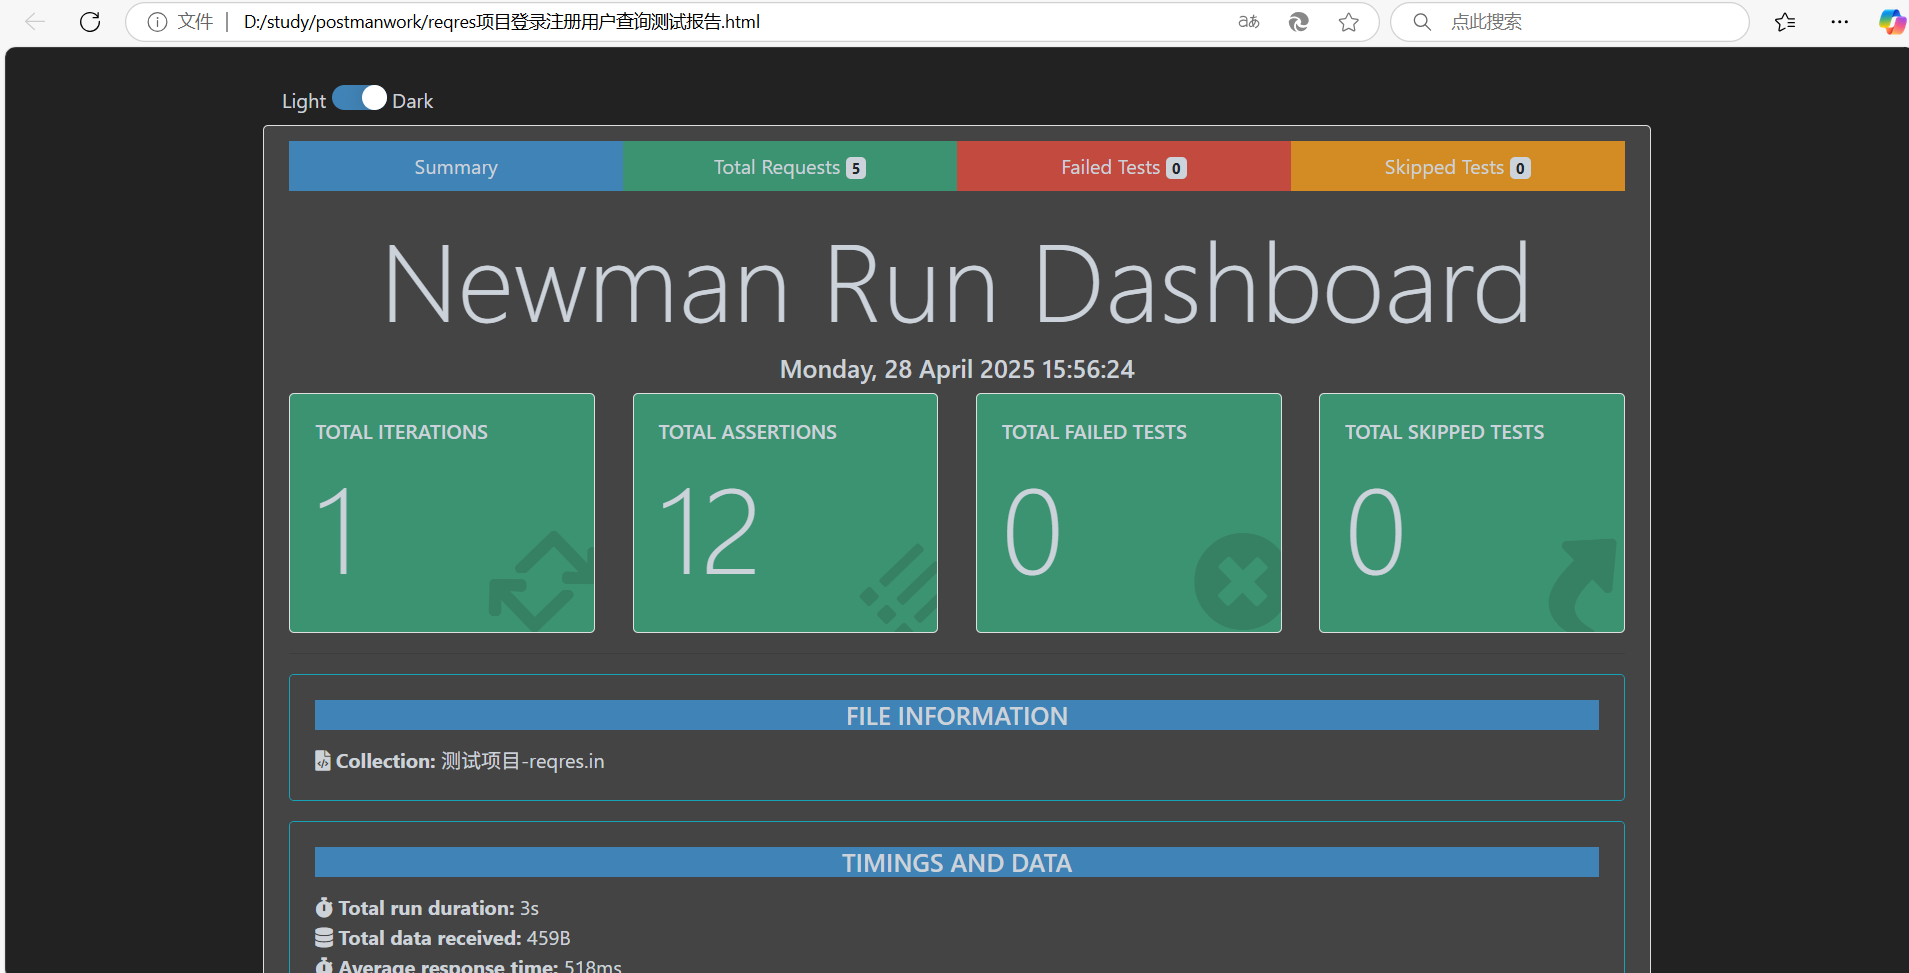Click the Total Failed Tests card
1909x973 pixels.
coord(1129,513)
